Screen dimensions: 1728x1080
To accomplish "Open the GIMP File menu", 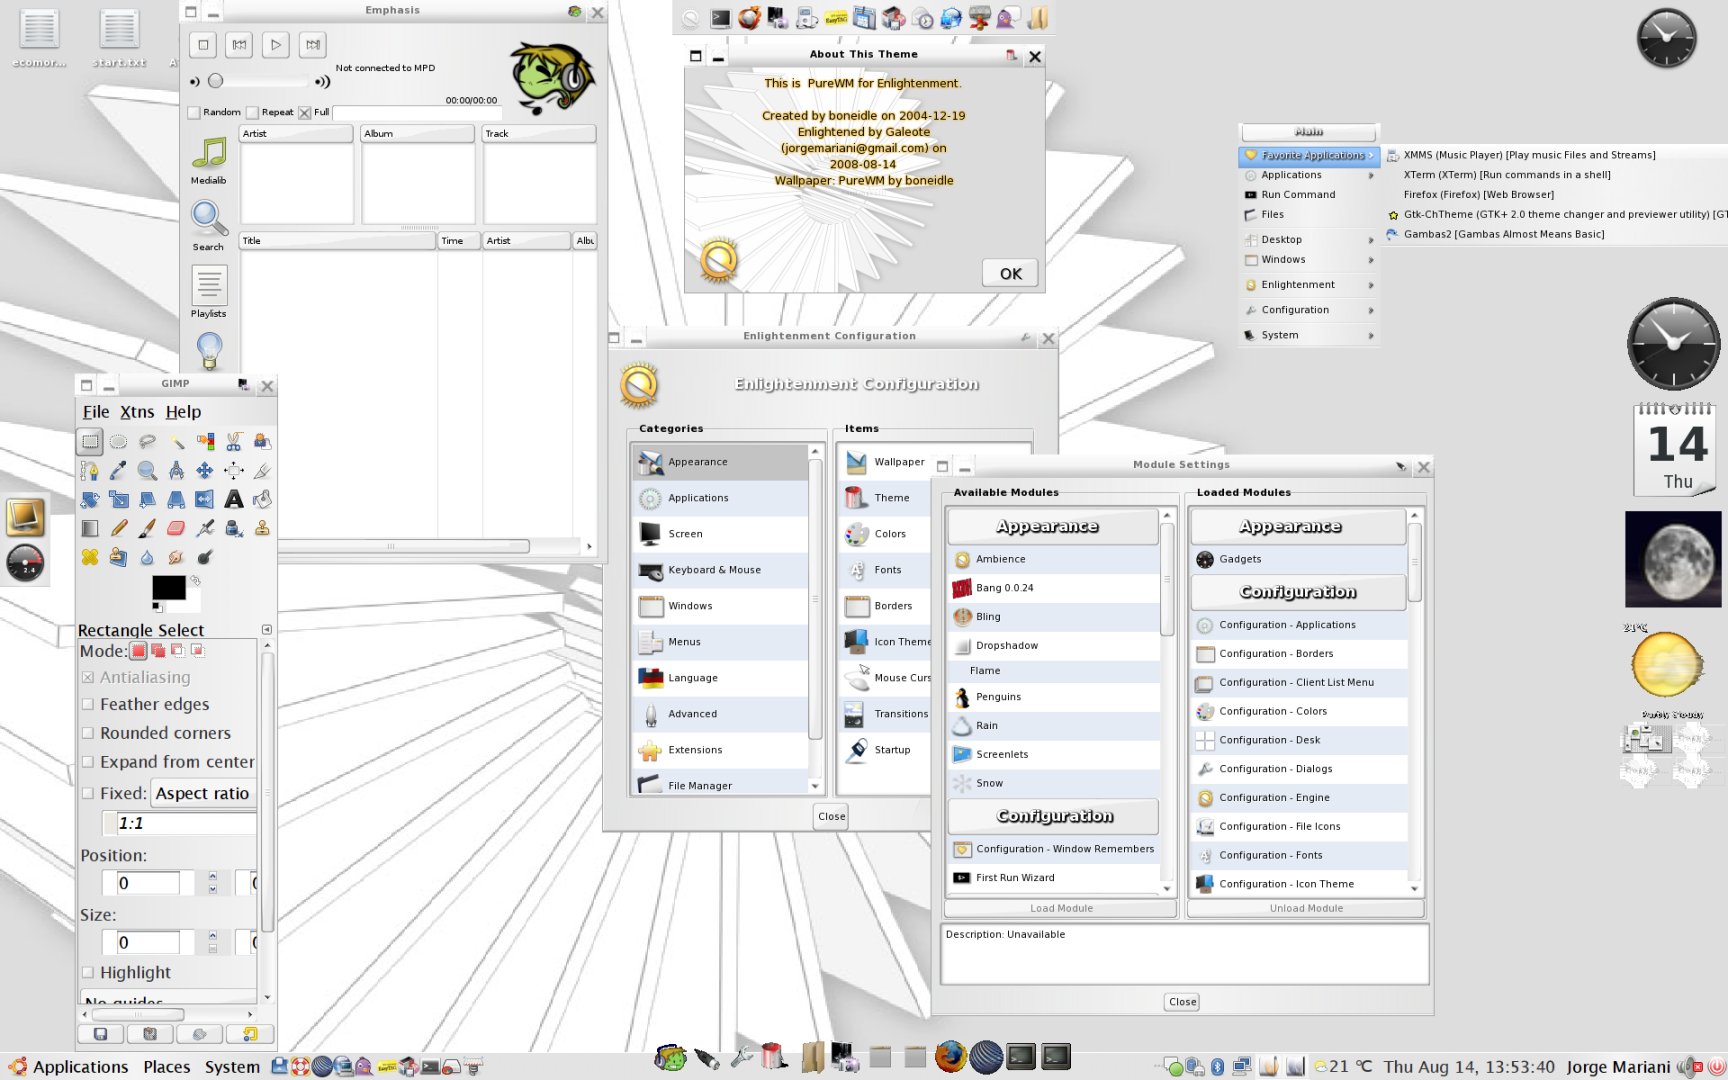I will (x=96, y=412).
